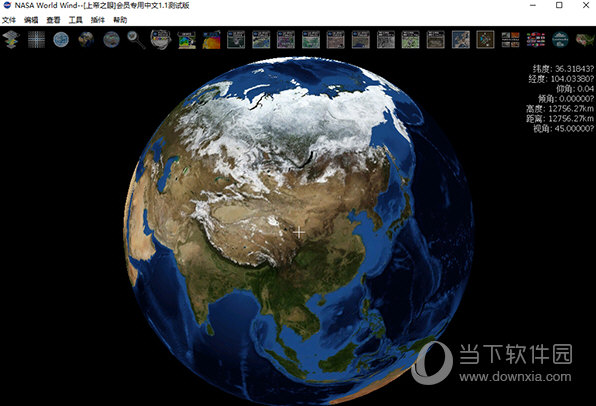The height and width of the screenshot is (406, 596).
Task: Open the Layer Manager stacked-layers icon
Action: coord(11,39)
